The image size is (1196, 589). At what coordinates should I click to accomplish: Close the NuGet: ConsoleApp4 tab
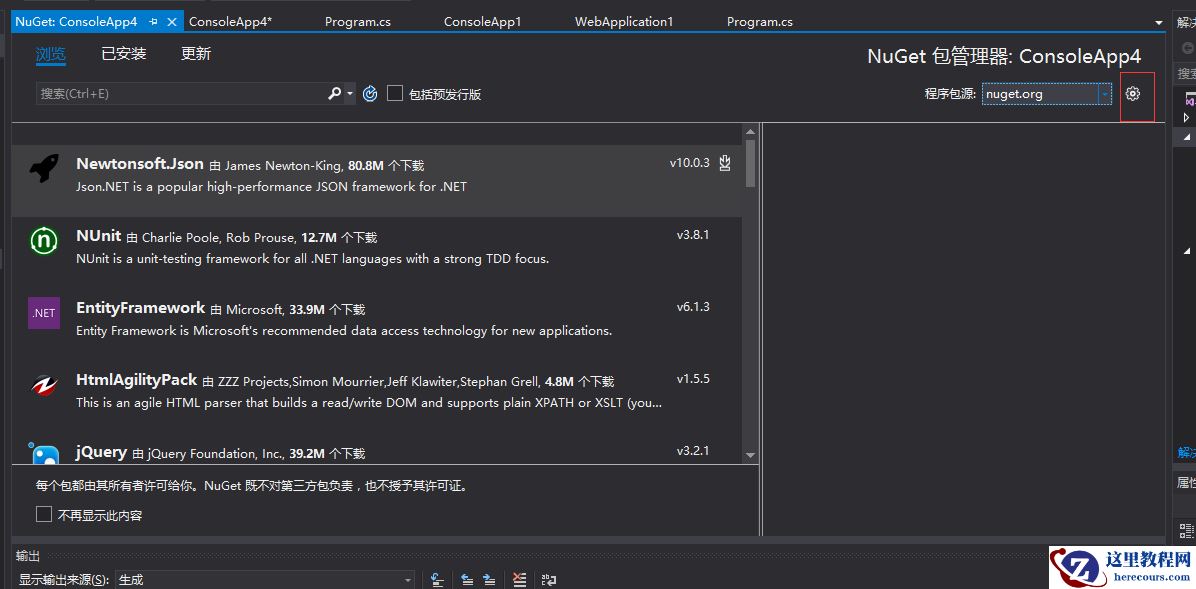[x=172, y=22]
